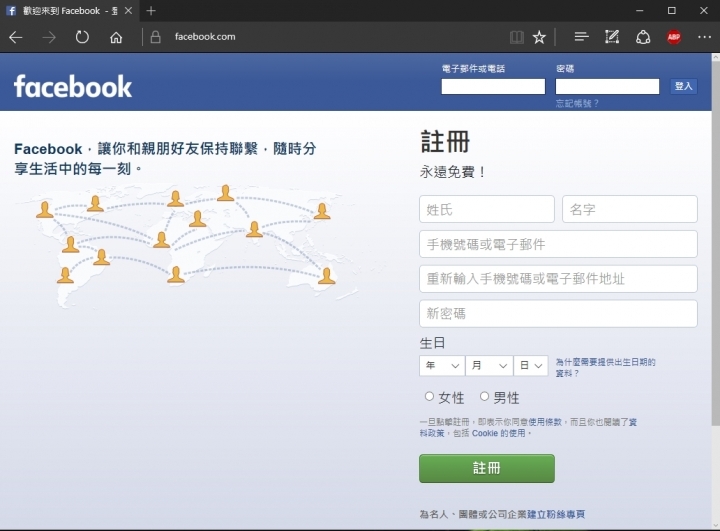Click the green 註冊 sign-up button
Image resolution: width=720 pixels, height=531 pixels.
pos(487,469)
